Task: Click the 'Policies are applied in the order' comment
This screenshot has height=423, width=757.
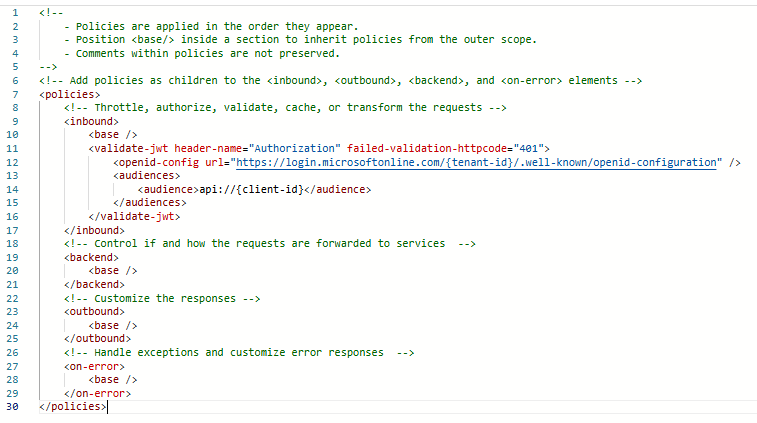Action: [x=211, y=27]
